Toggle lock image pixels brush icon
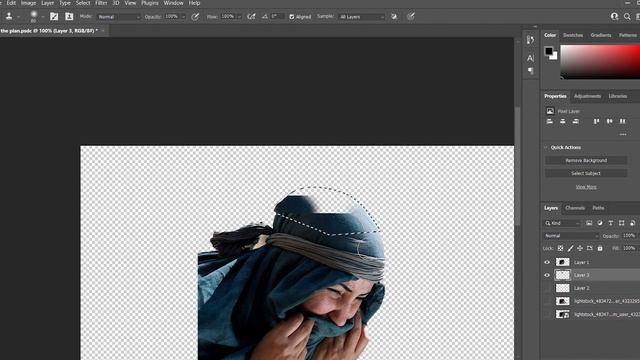The image size is (640, 360). (570, 248)
